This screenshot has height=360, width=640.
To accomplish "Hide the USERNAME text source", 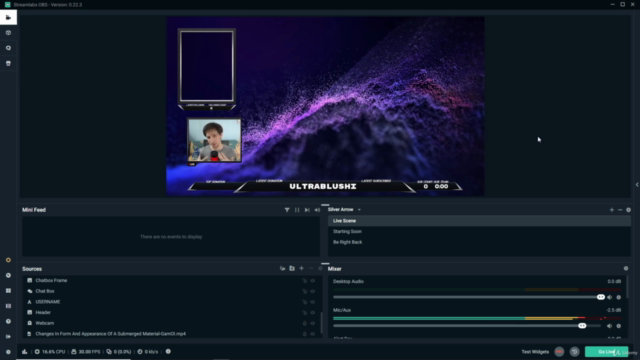I will (313, 302).
